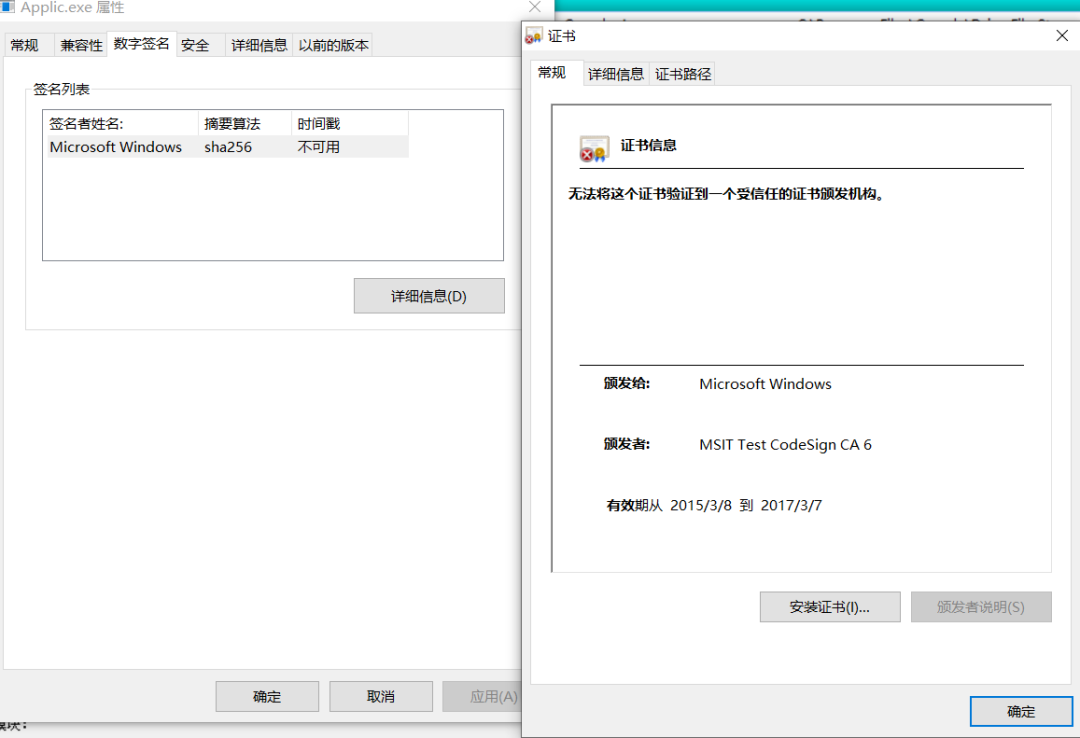Open 详细信息 tab in certificate dialog

click(616, 74)
